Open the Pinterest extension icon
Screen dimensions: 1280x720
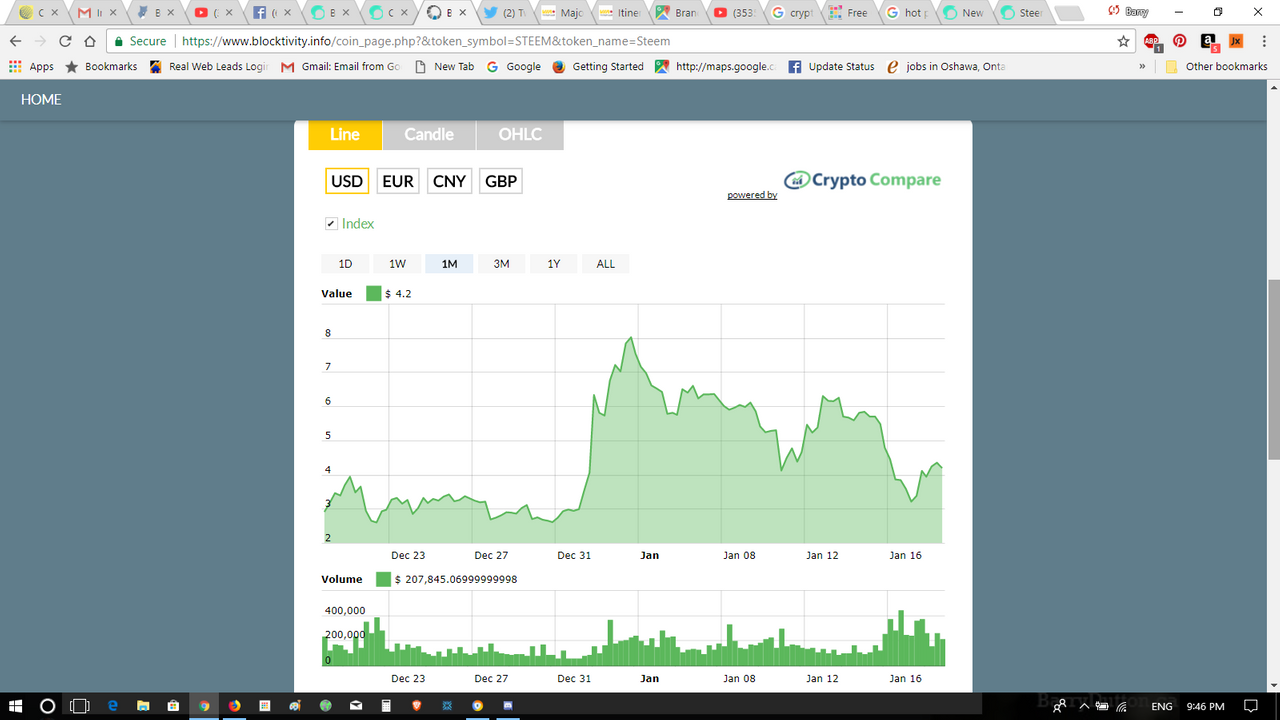[1180, 41]
